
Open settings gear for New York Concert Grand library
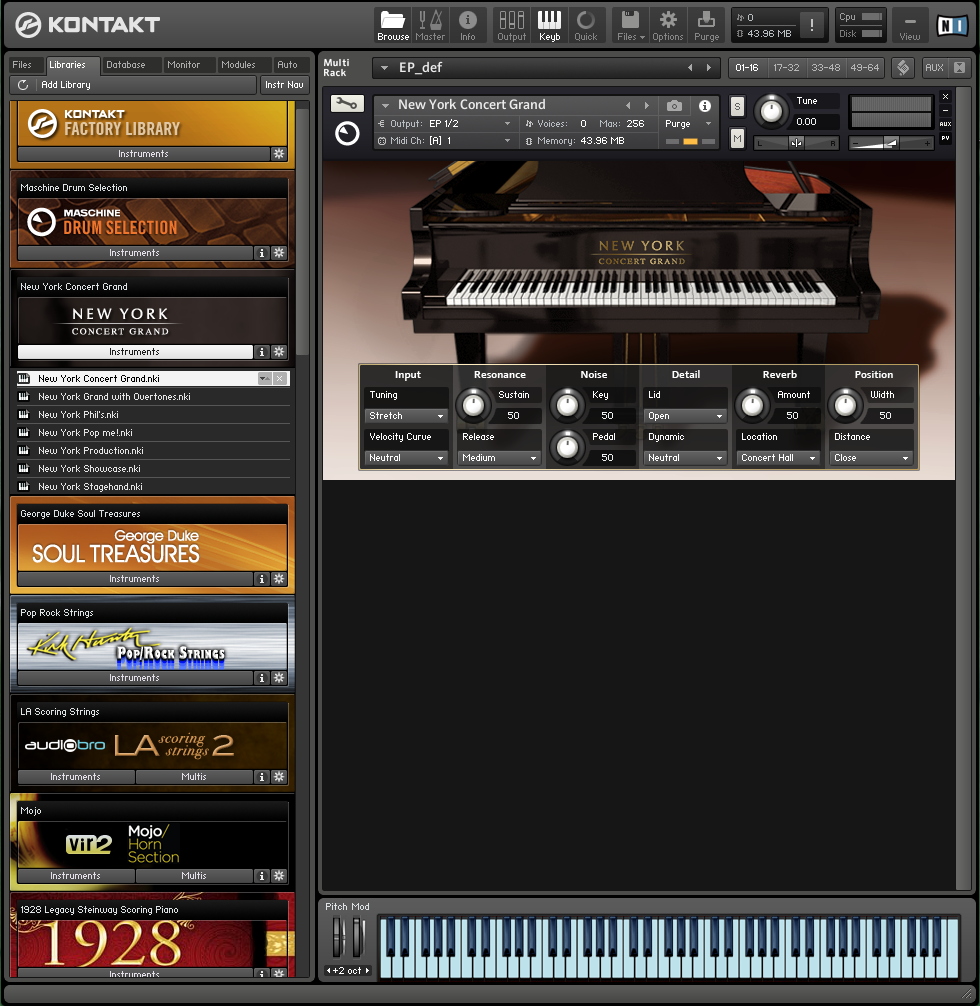(279, 352)
